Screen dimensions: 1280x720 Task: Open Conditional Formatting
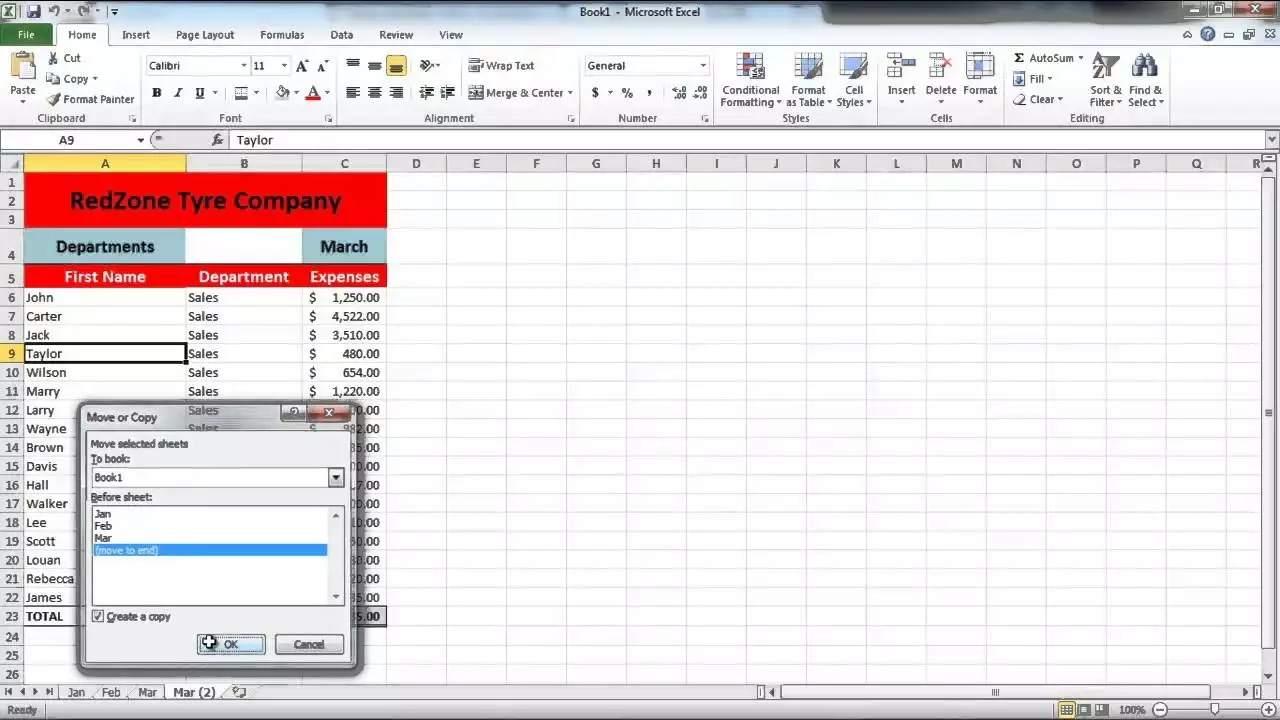pos(750,80)
